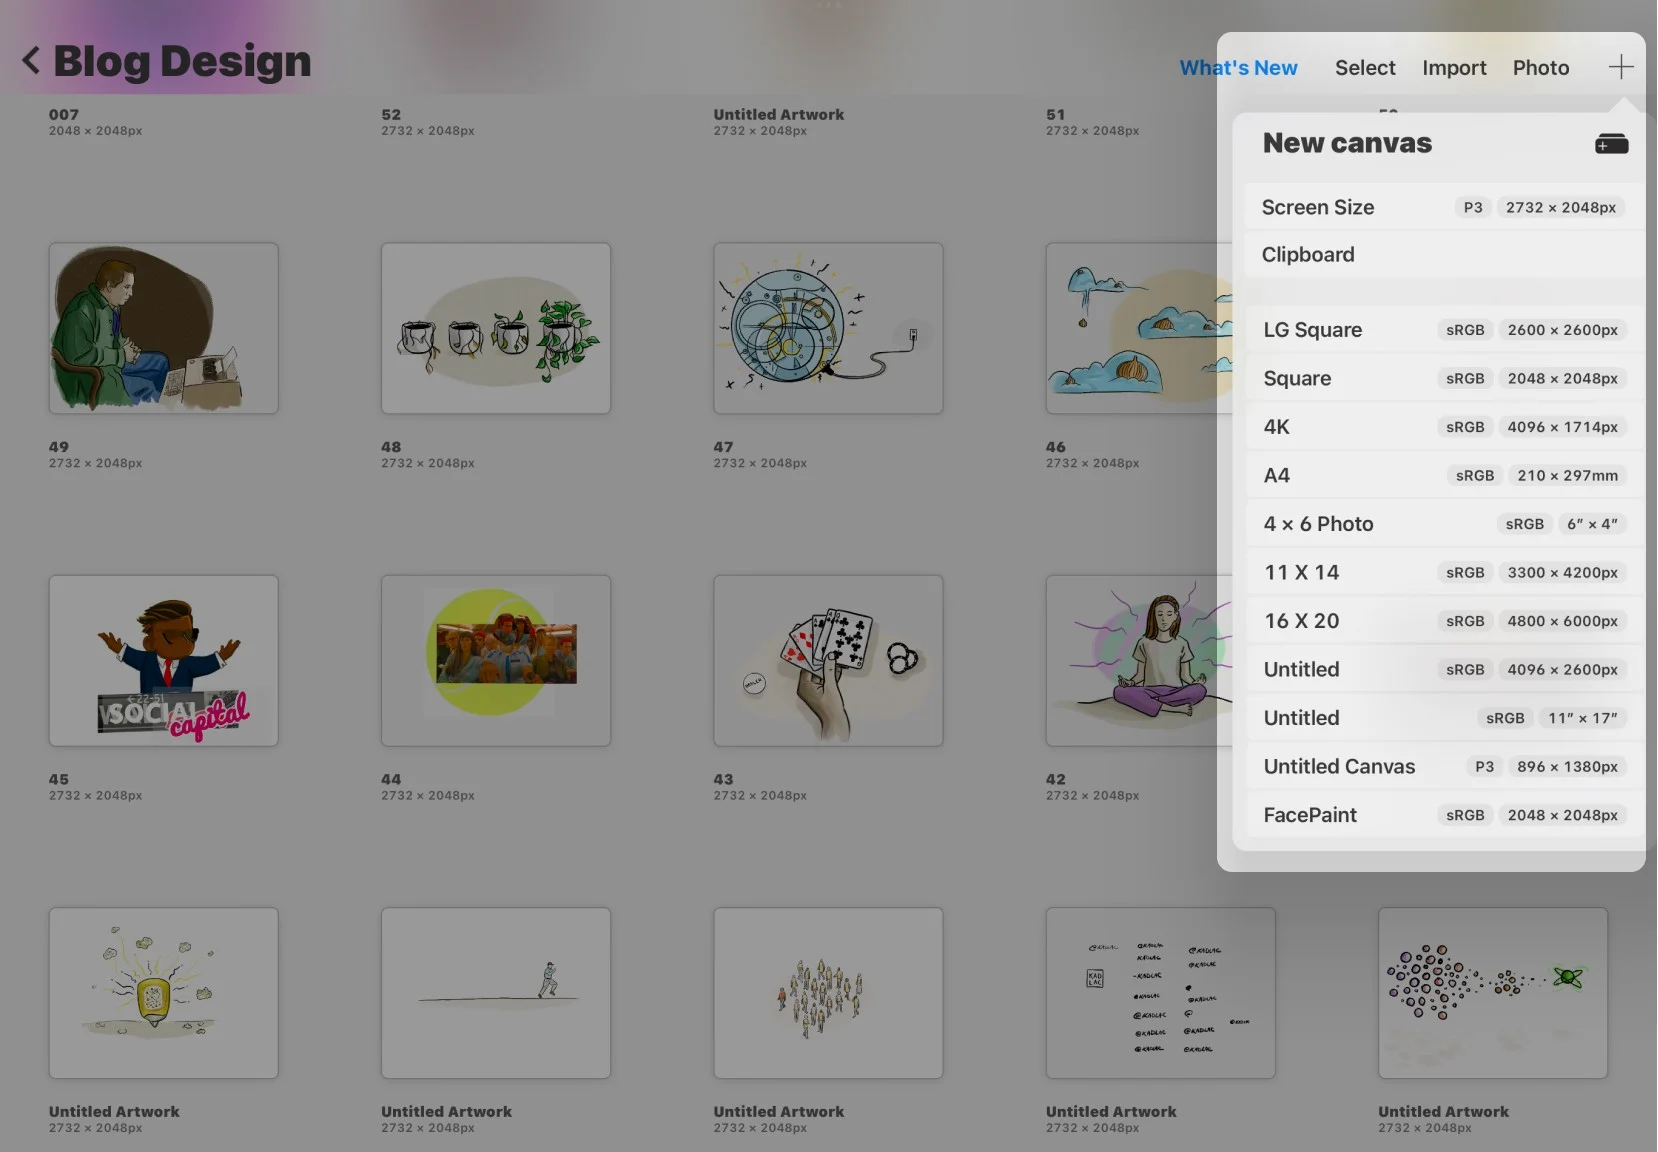Open artwork 43 with playing cards hand
This screenshot has width=1658, height=1152.
coord(828,660)
